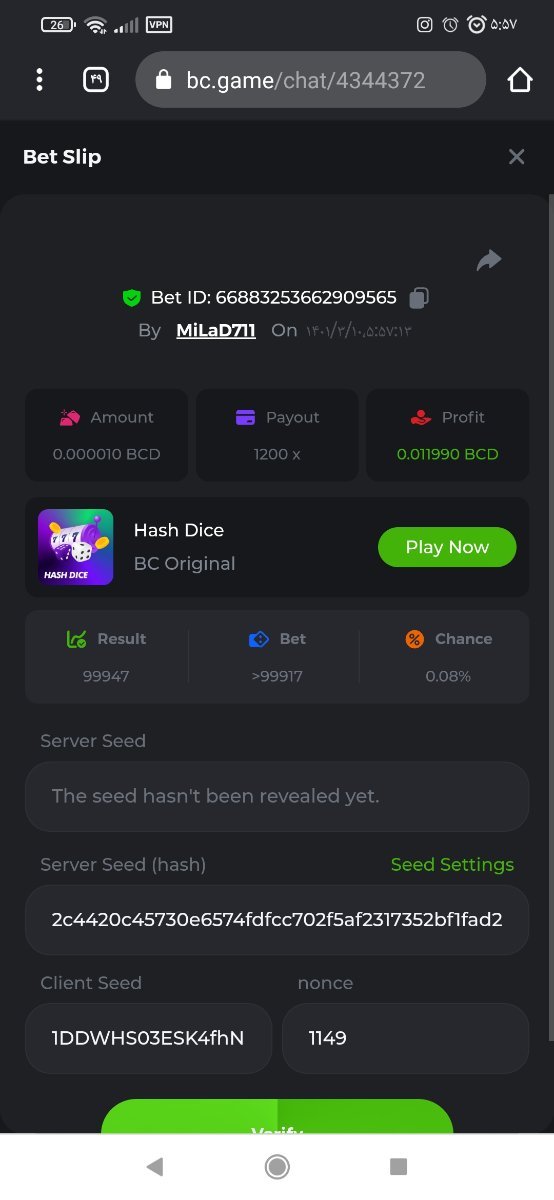Tap the browser home icon

[520, 80]
